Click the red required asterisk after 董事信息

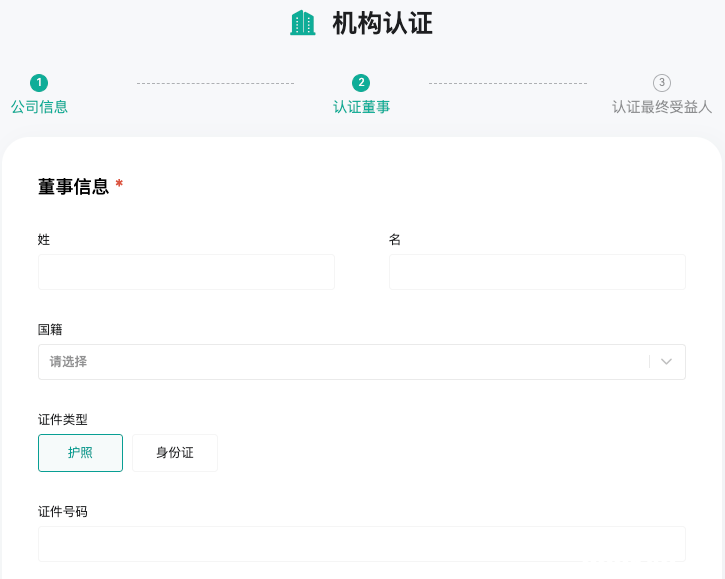pyautogui.click(x=119, y=186)
